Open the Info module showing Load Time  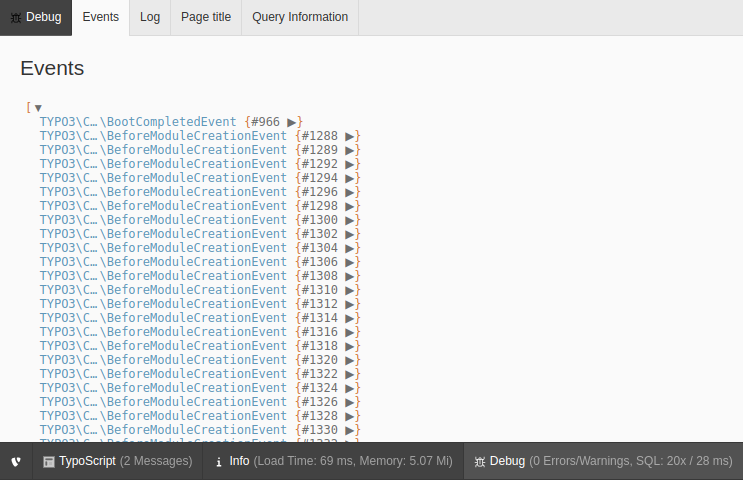(333, 461)
